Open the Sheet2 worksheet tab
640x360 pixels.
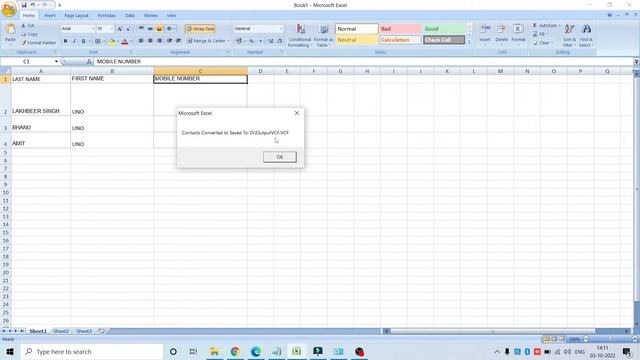click(x=61, y=331)
